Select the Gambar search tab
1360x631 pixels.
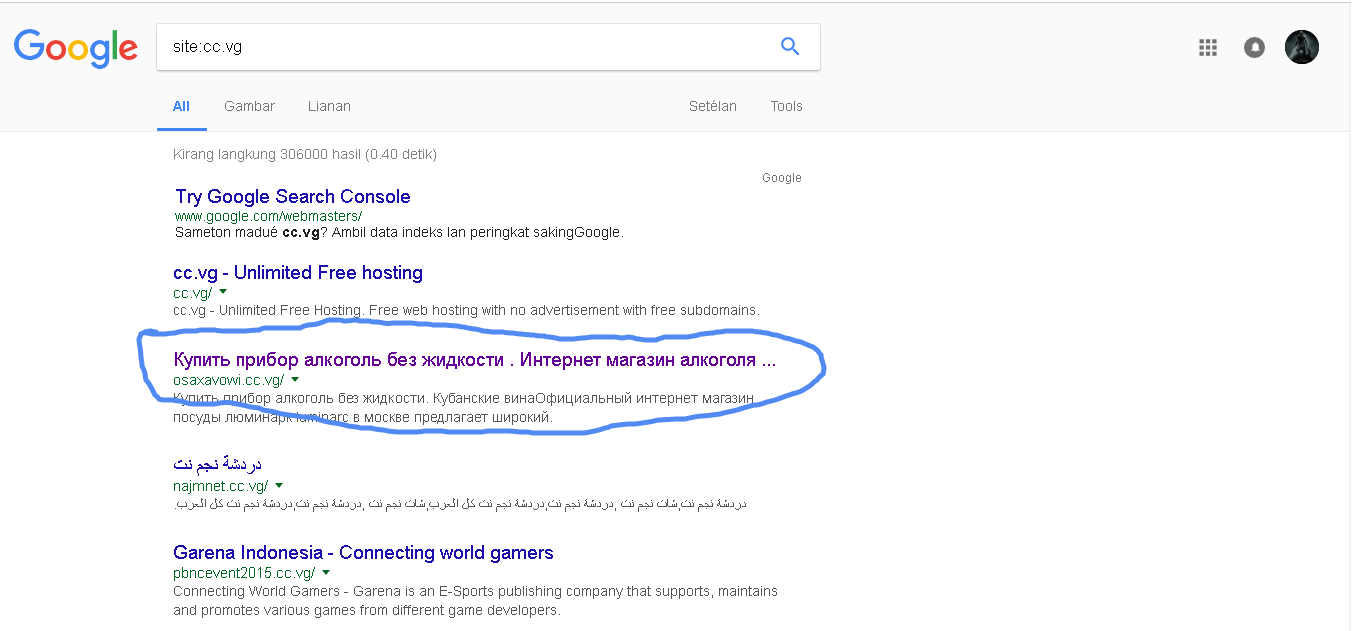coord(249,106)
